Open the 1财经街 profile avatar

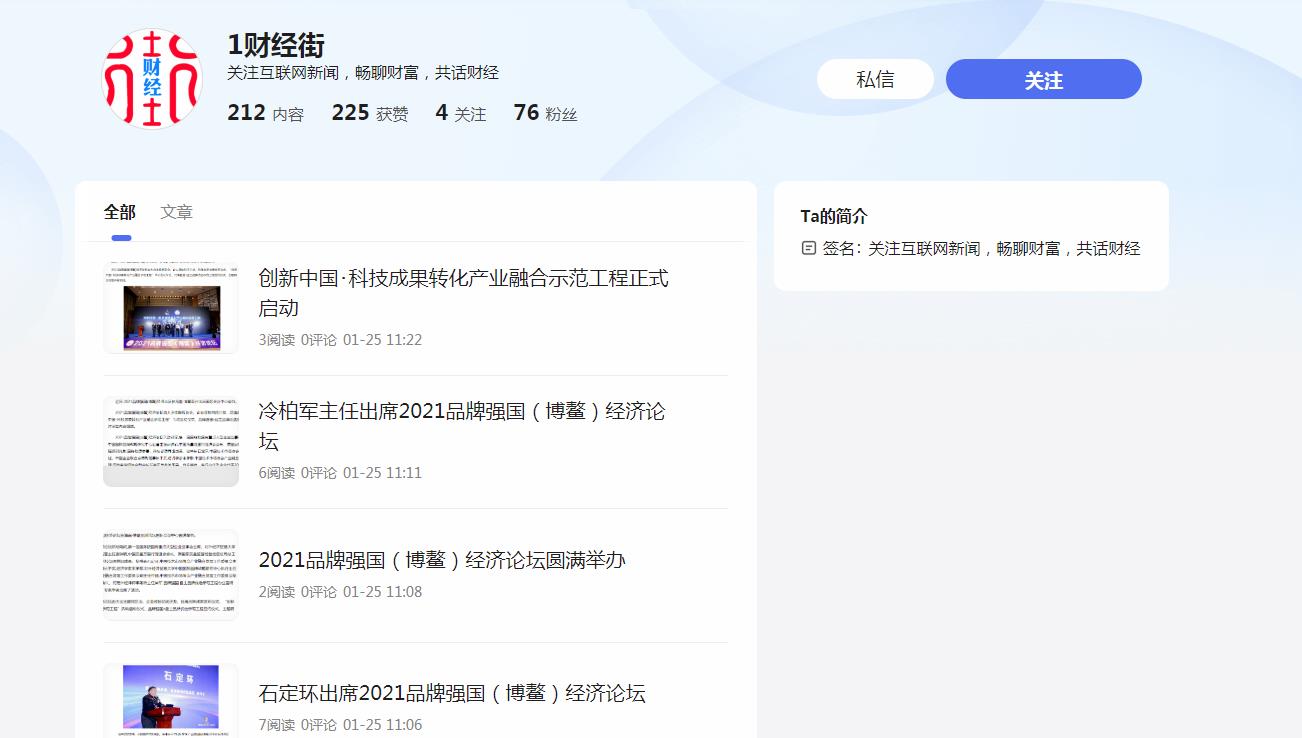point(152,78)
